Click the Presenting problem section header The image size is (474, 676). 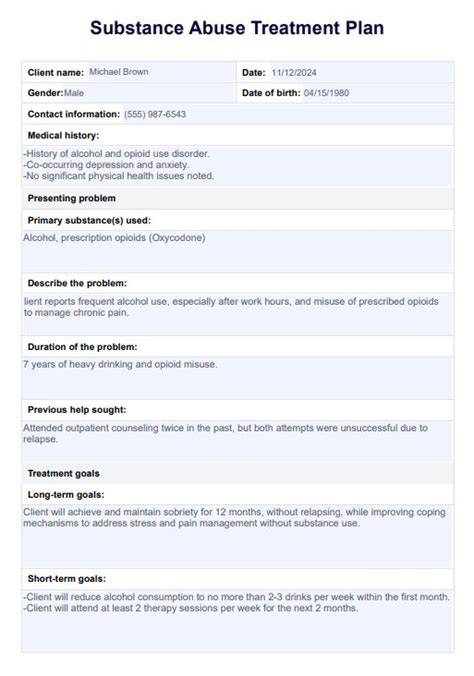pos(72,198)
